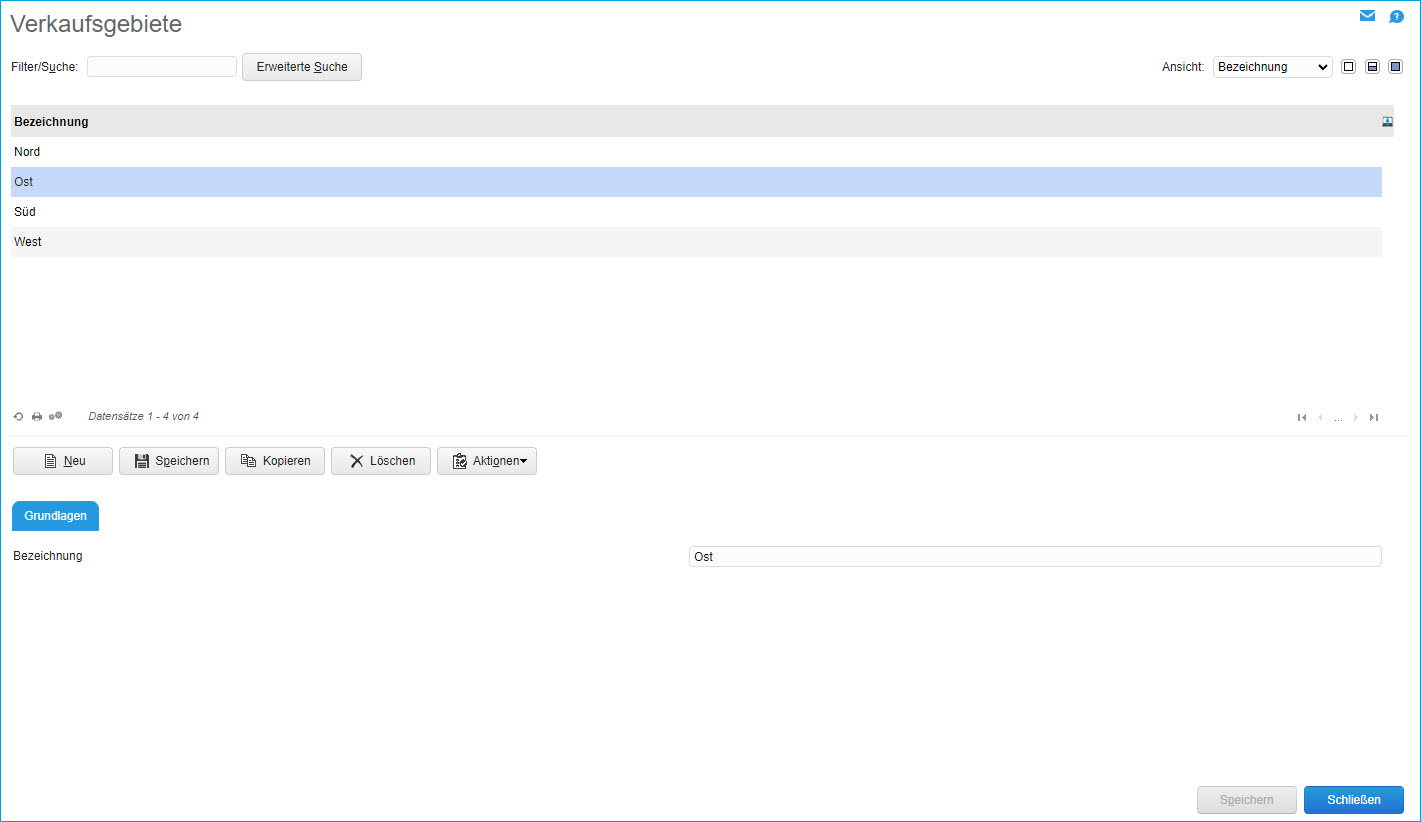Click Erweiterte Suche button

coord(302,67)
